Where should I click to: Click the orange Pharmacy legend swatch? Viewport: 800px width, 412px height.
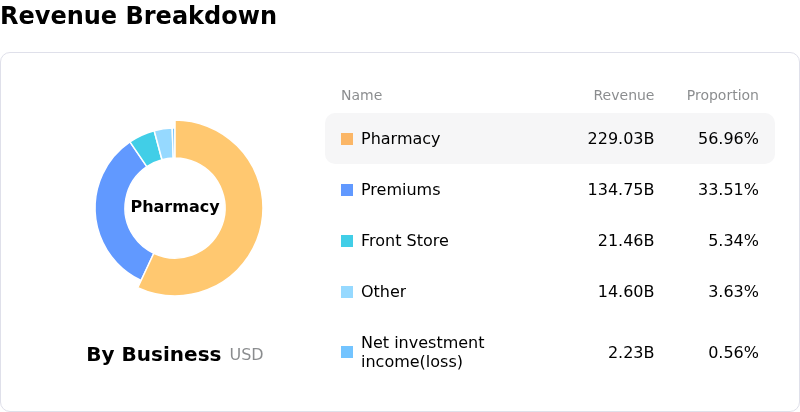(347, 139)
